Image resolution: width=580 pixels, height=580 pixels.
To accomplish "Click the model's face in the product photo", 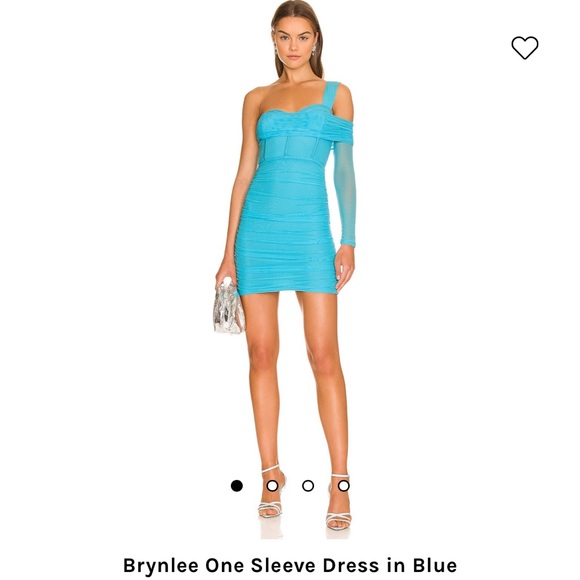I will pyautogui.click(x=295, y=43).
